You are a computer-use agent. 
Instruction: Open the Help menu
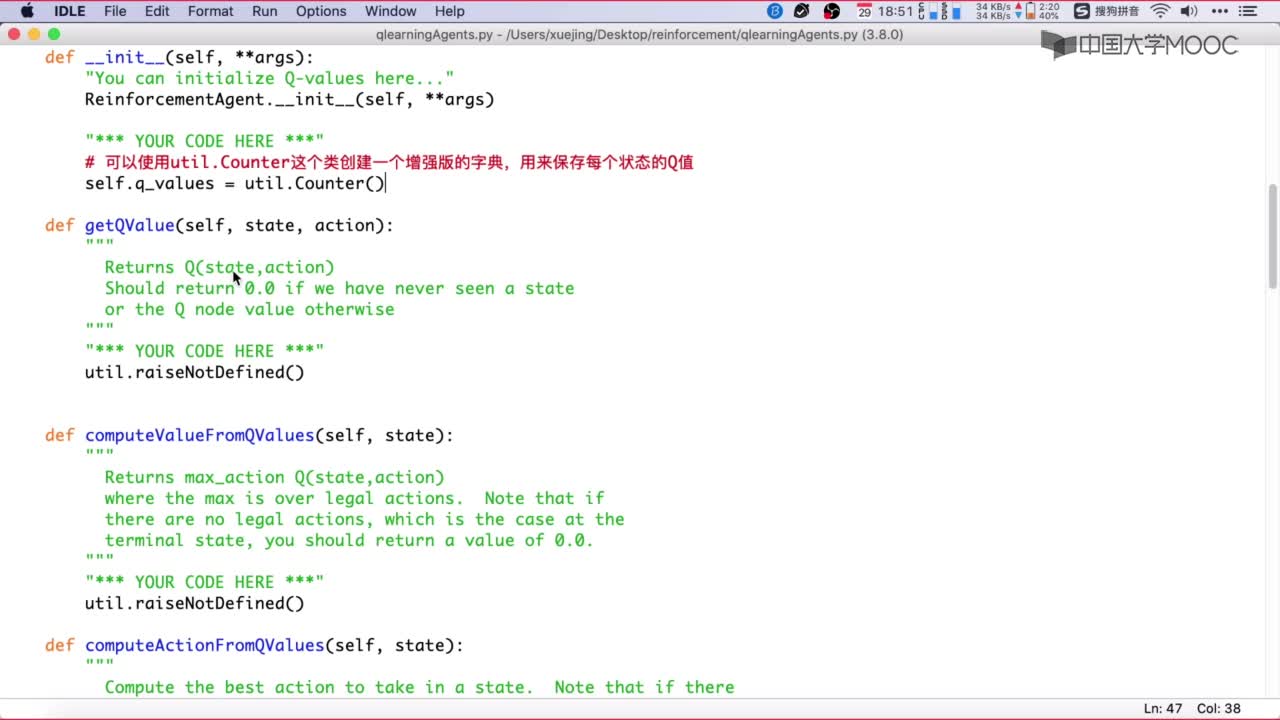450,11
